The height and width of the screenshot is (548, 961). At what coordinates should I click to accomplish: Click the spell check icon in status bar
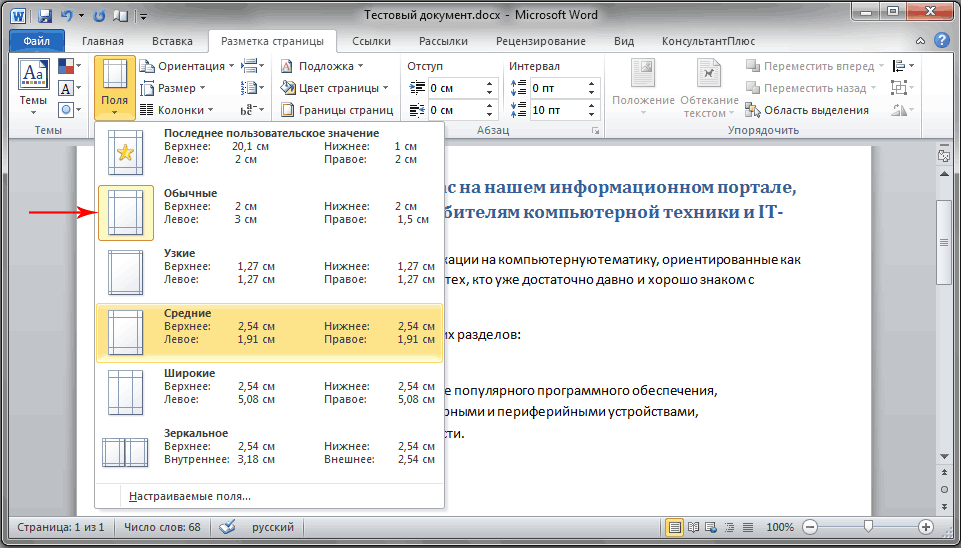227,527
